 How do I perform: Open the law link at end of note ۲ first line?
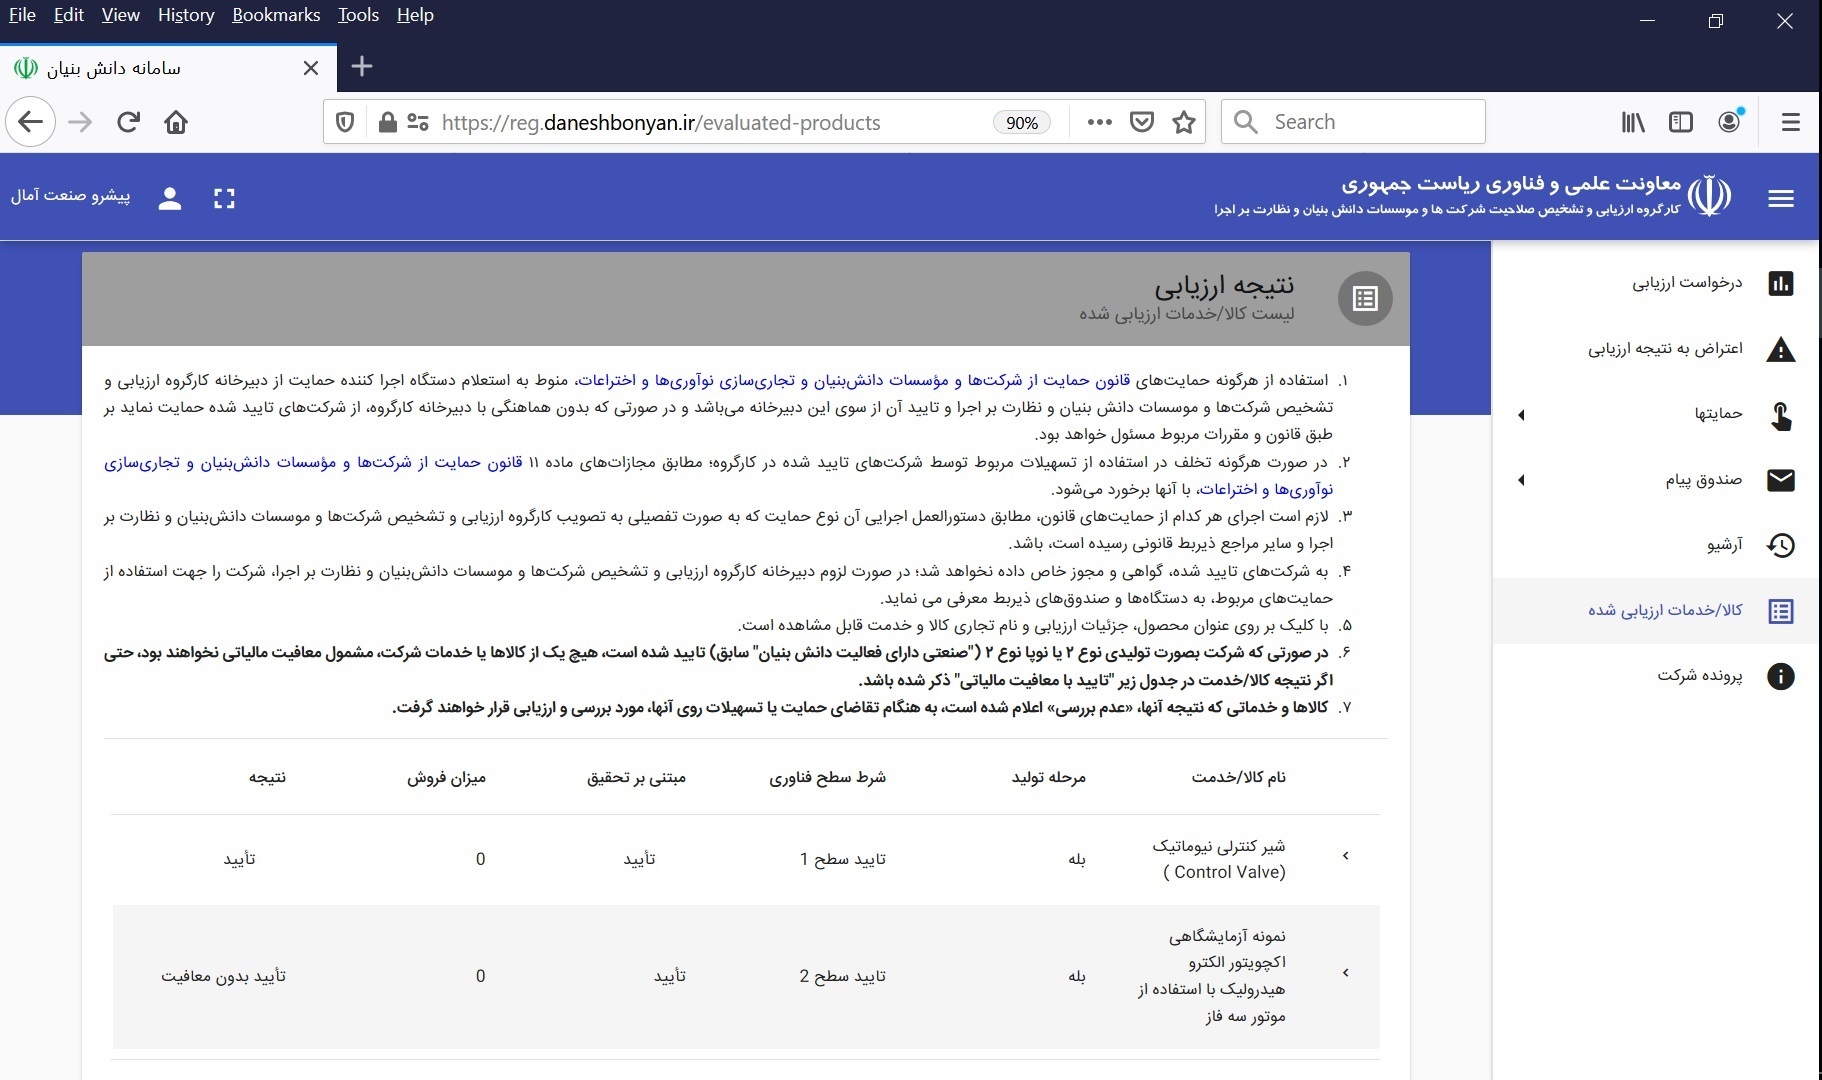click(313, 462)
